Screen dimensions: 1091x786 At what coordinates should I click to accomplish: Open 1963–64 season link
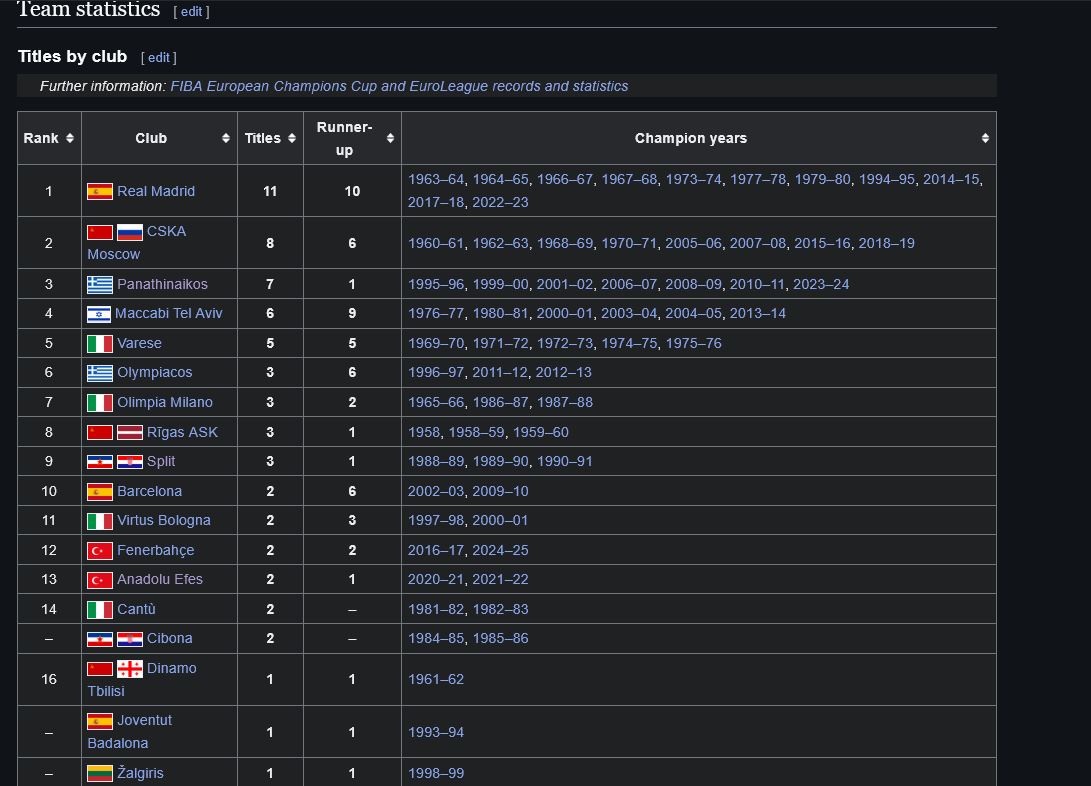click(436, 179)
